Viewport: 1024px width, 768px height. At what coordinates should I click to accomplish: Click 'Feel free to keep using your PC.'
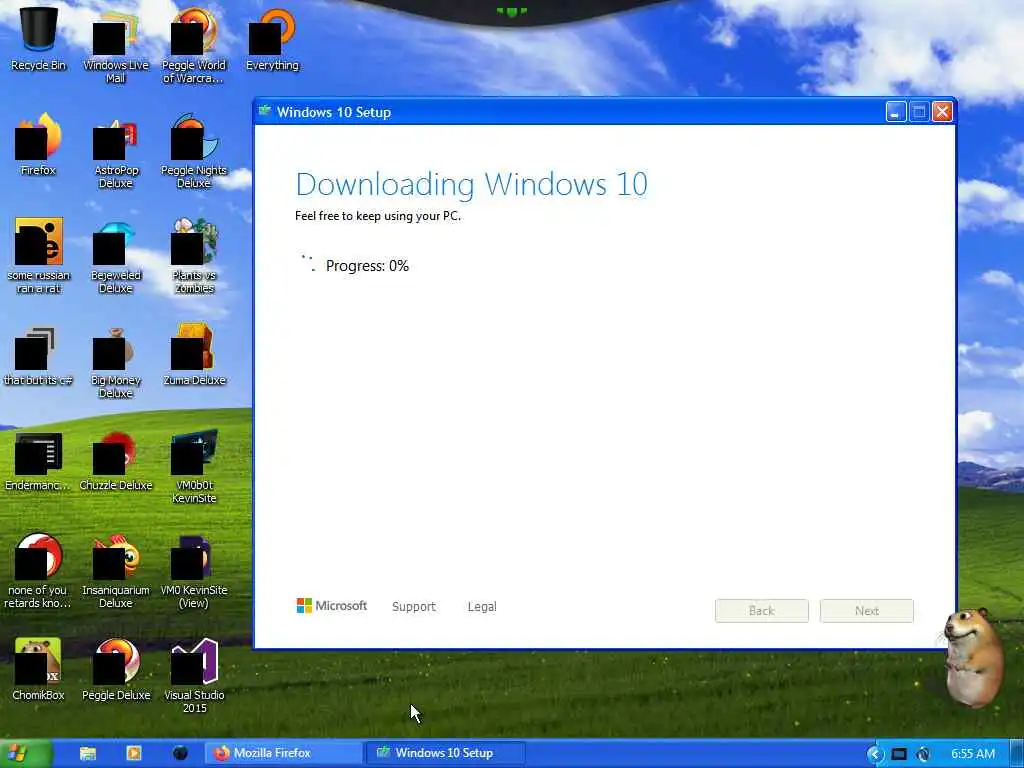378,216
